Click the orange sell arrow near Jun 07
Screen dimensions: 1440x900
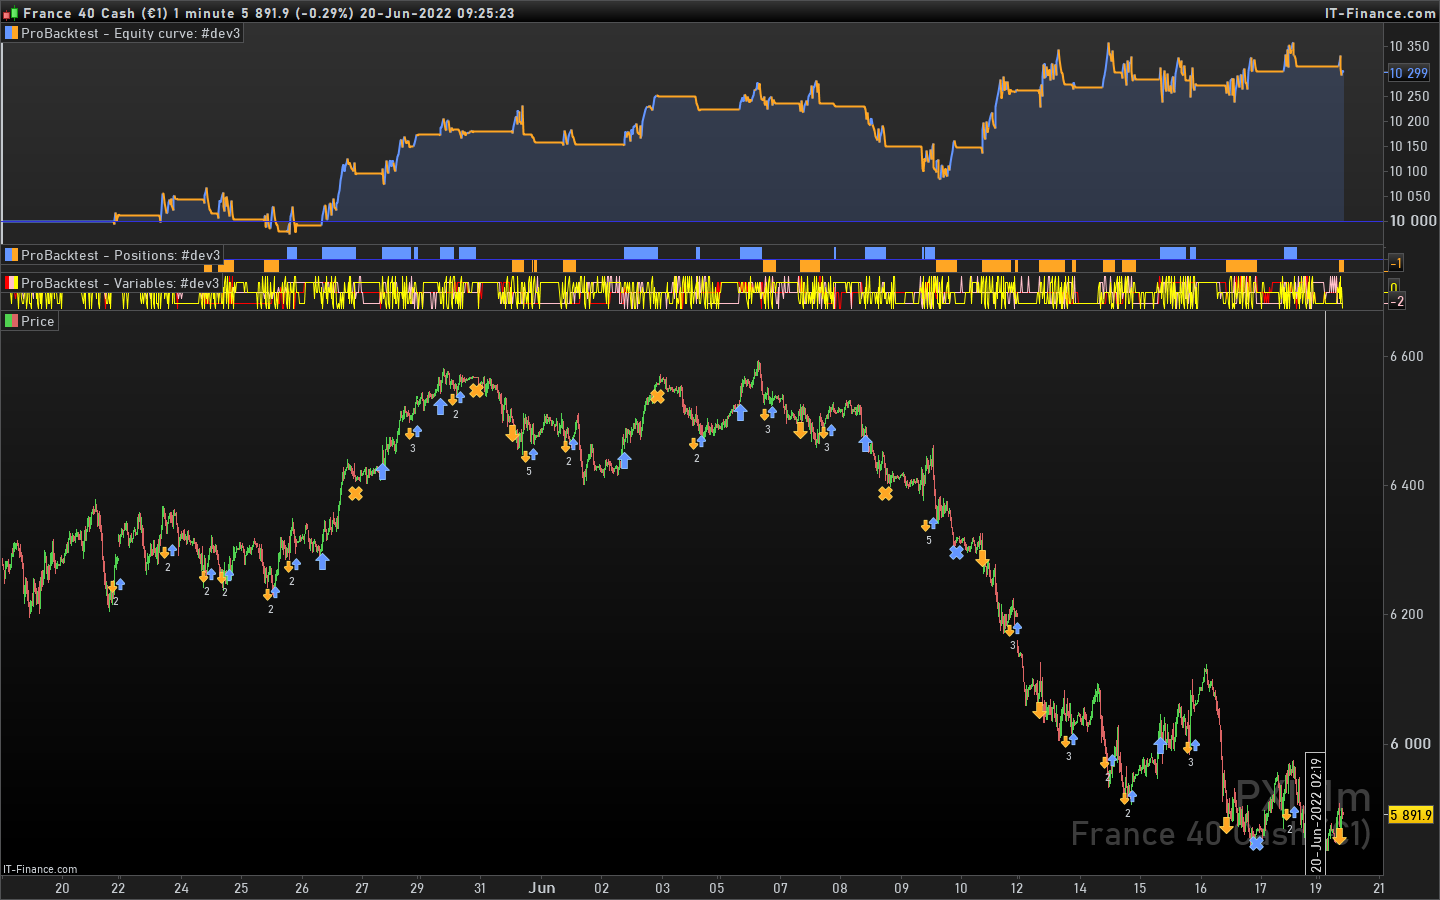click(x=800, y=430)
